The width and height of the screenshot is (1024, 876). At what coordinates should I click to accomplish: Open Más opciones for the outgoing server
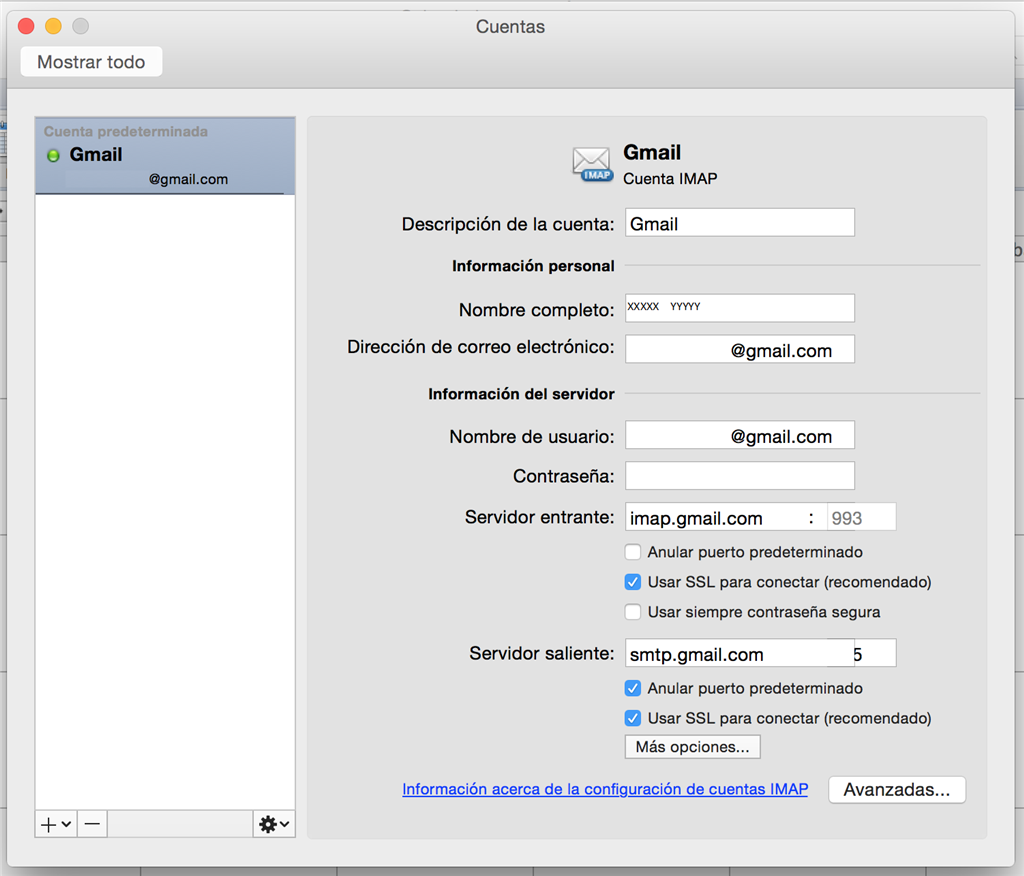click(692, 747)
